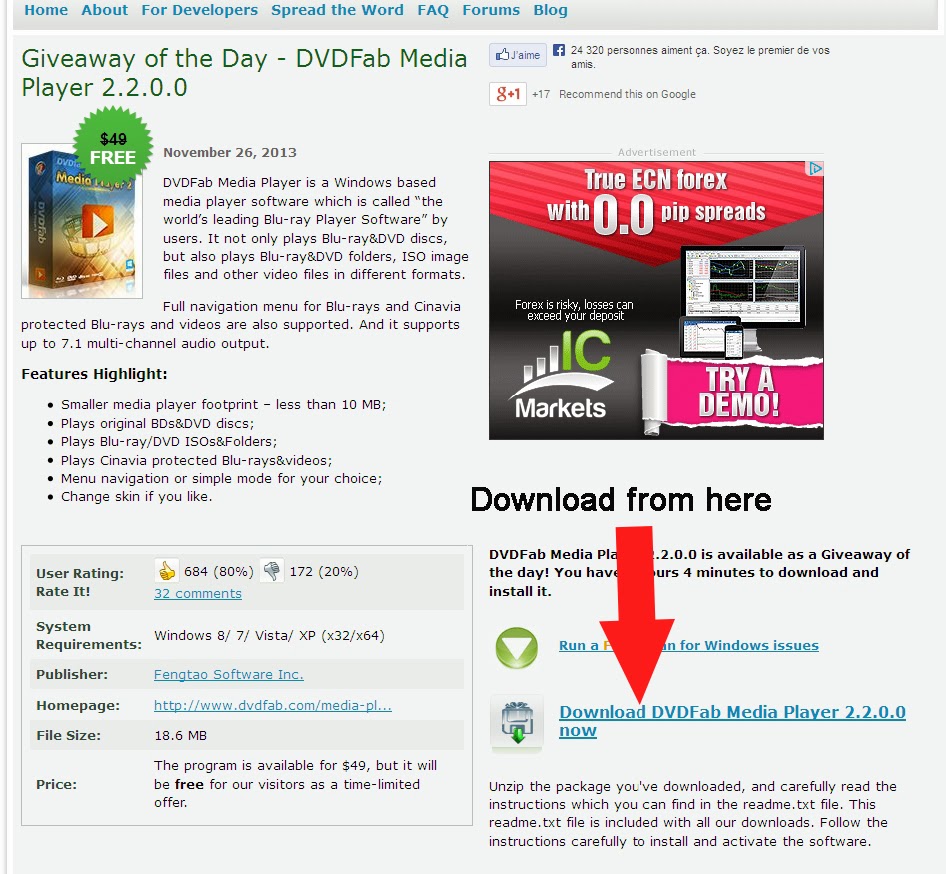Click the AdChoices icon on advertisement
This screenshot has height=874, width=946.
815,168
